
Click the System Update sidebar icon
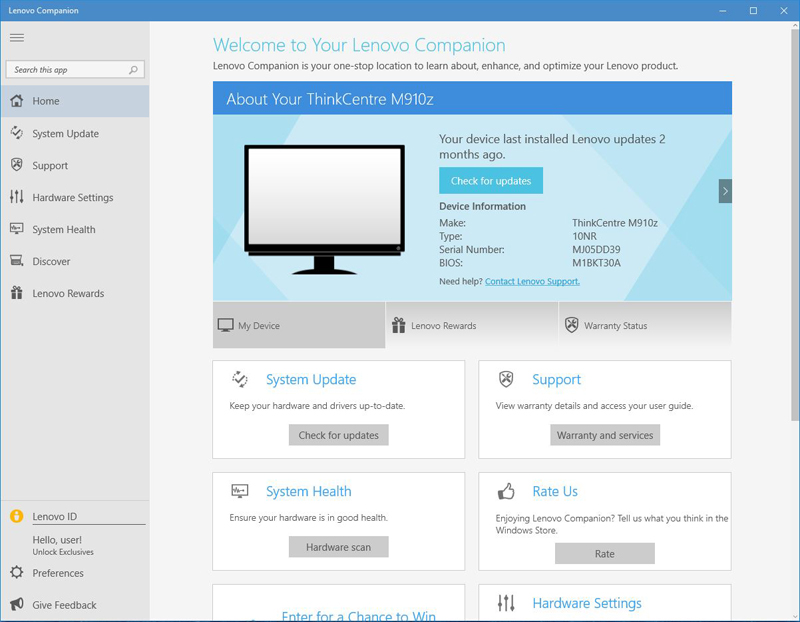pos(17,133)
